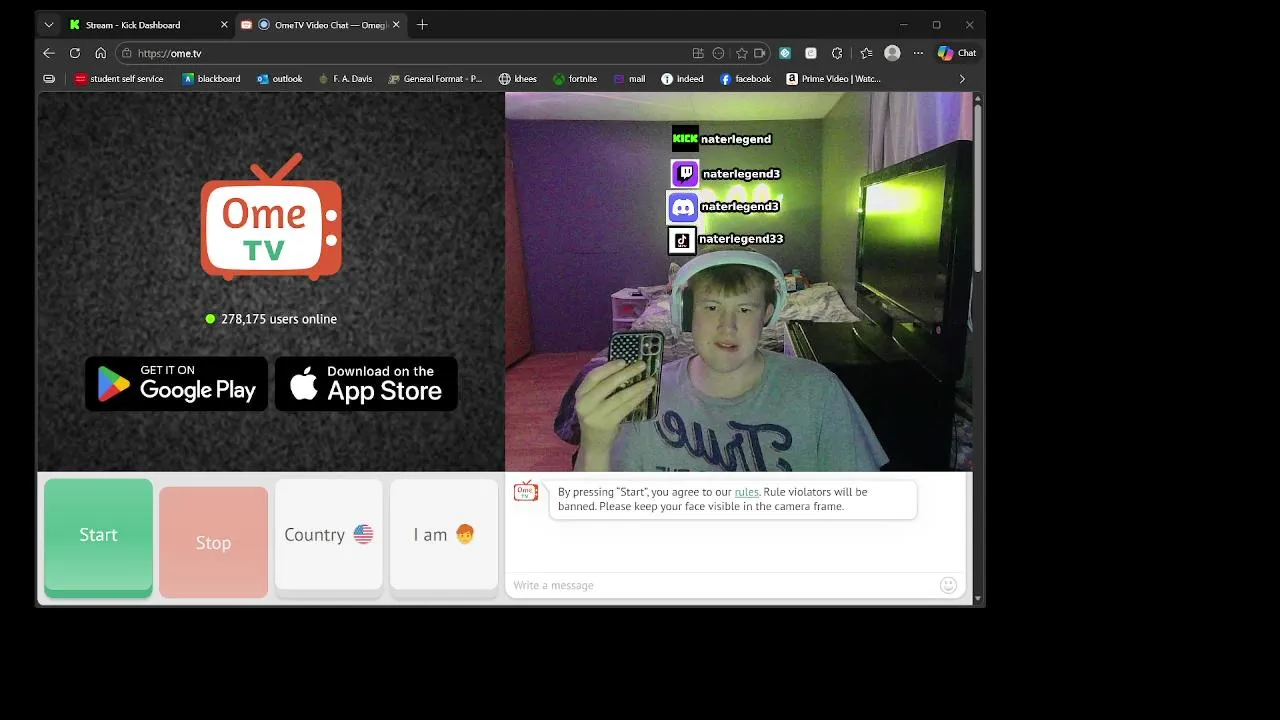Open Prime Video bookmark
Viewport: 1280px width, 720px height.
click(x=833, y=79)
